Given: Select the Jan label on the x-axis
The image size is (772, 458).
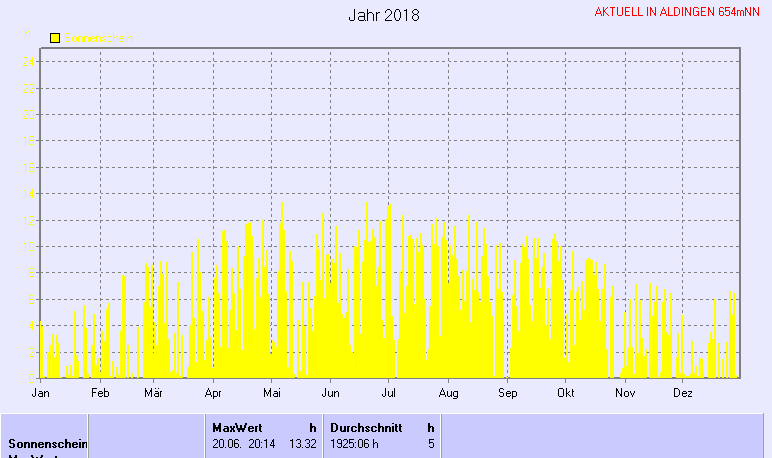Looking at the screenshot, I should [41, 394].
